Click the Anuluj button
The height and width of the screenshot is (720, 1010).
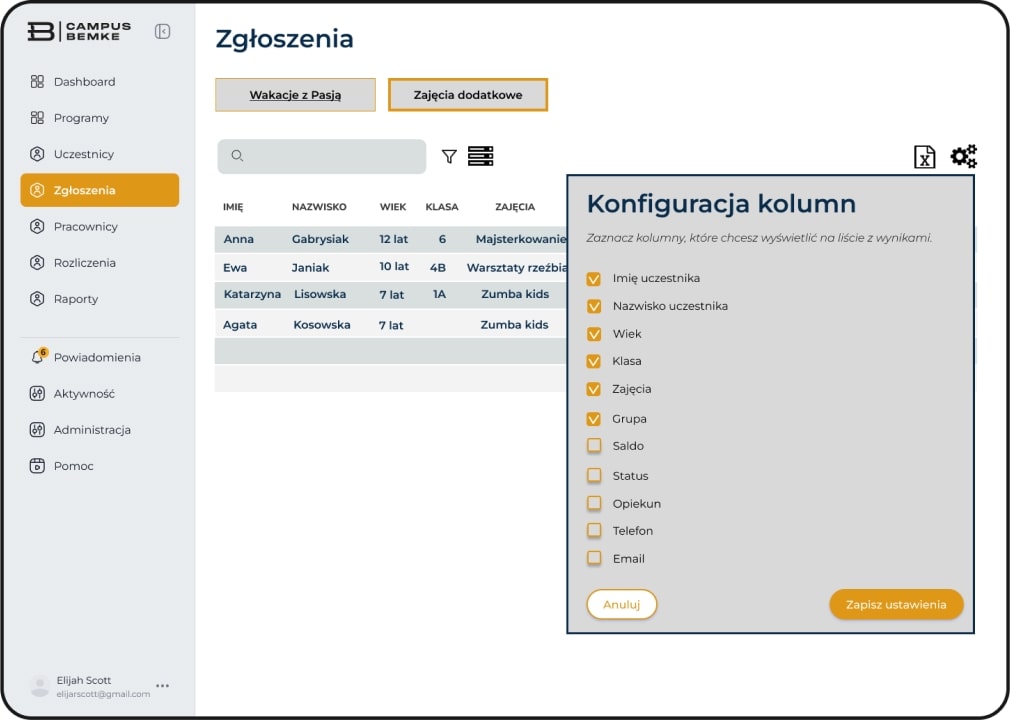click(x=621, y=604)
